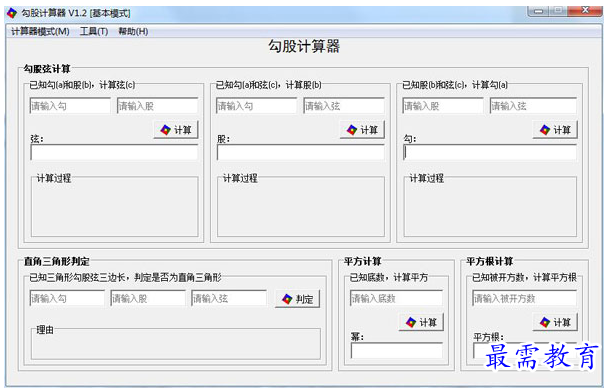Click 计算 button to compute 股
The height and width of the screenshot is (388, 607).
tap(362, 130)
